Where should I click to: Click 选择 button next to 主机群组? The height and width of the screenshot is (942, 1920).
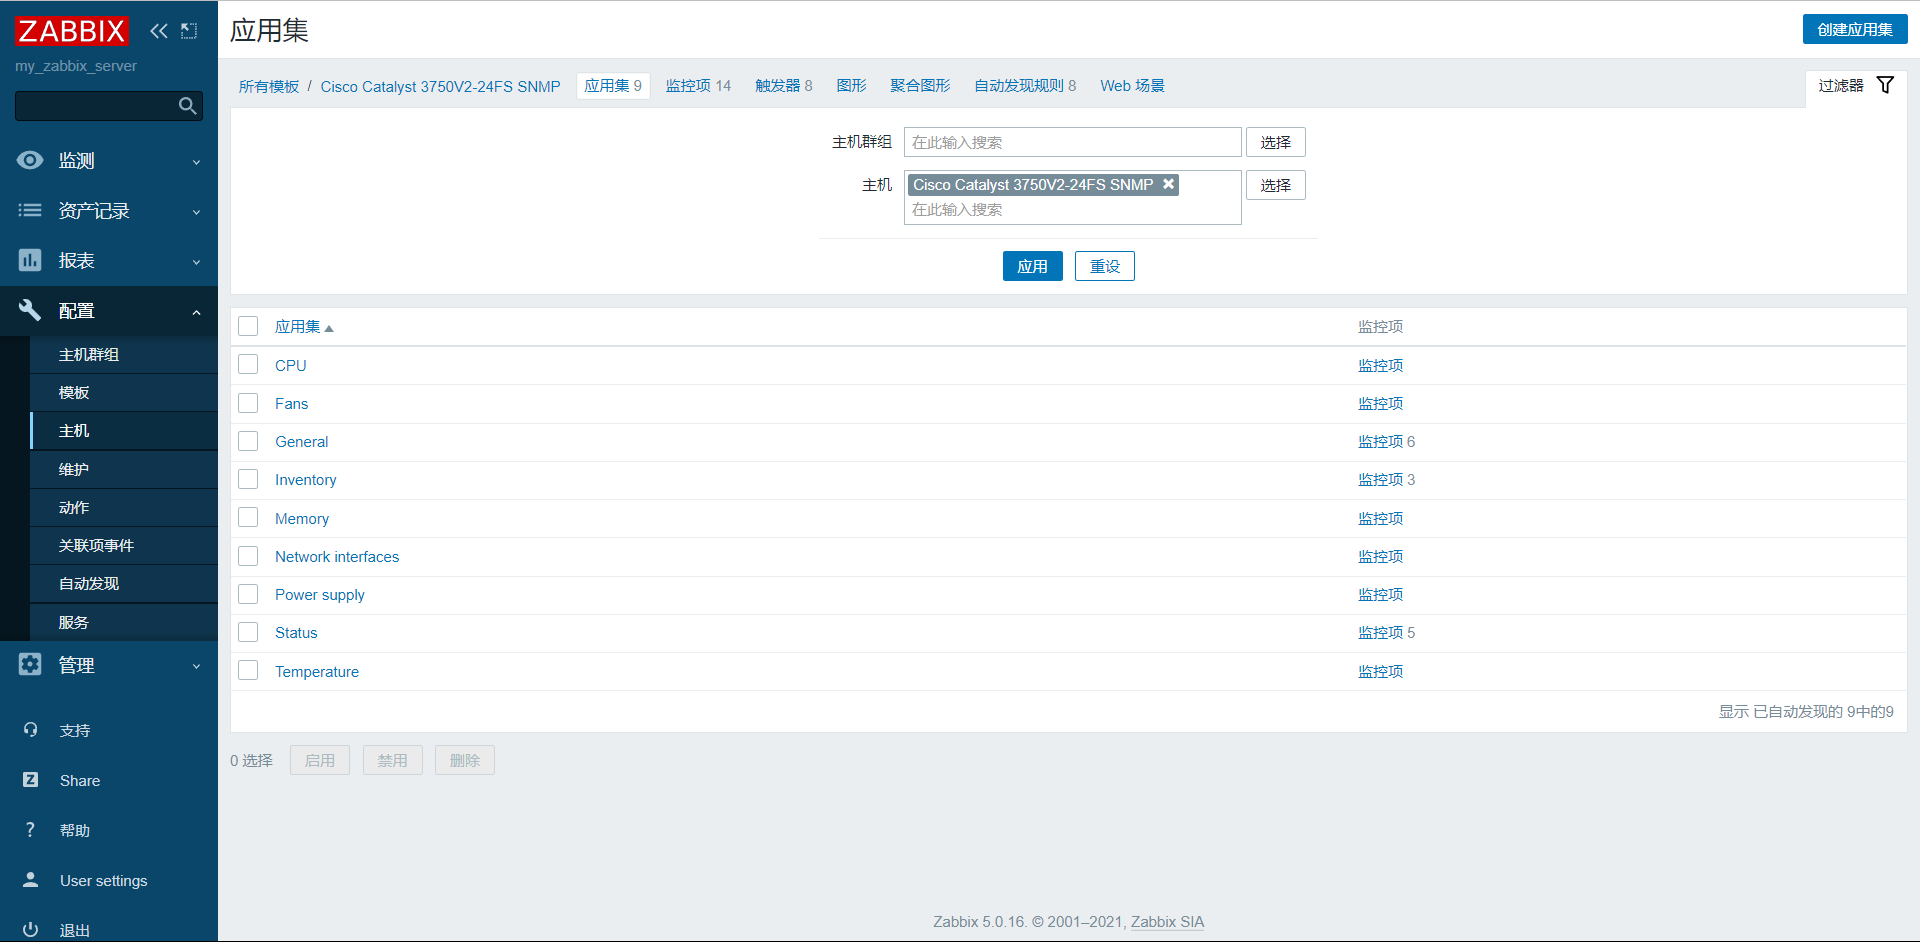pyautogui.click(x=1275, y=142)
